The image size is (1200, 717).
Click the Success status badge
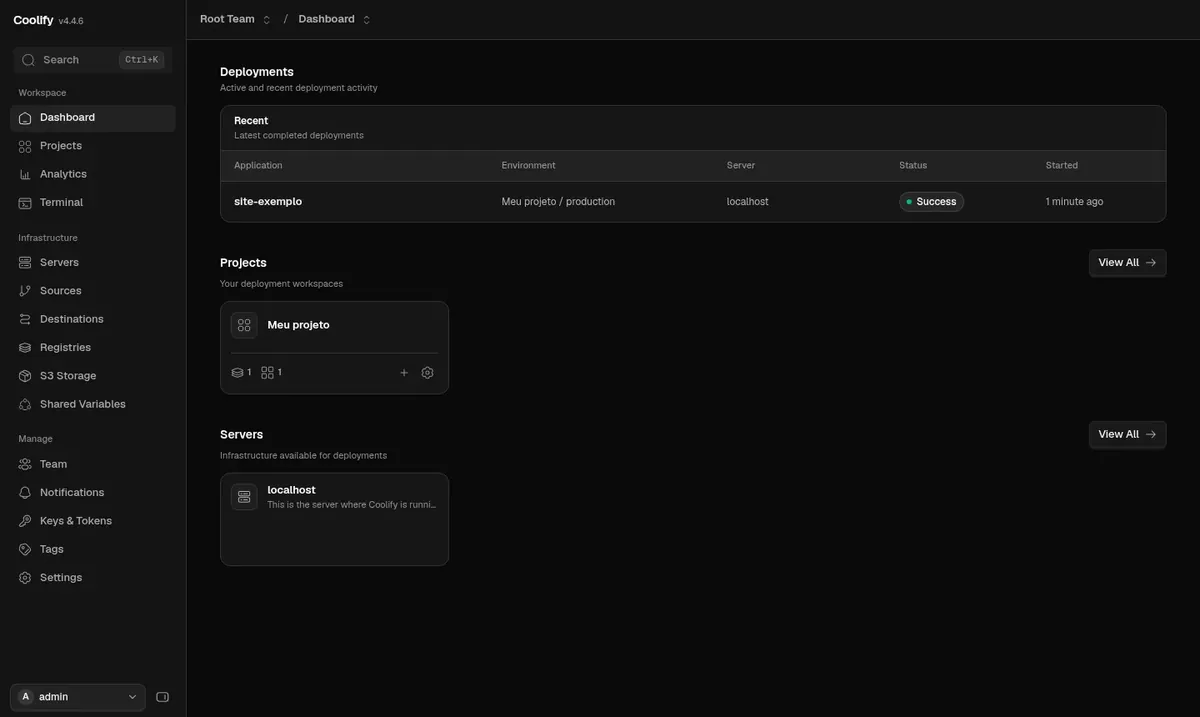pos(931,202)
